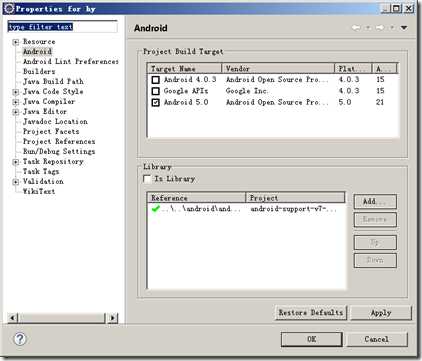422x361 pixels.
Task: Click the Add... library button
Action: [x=375, y=202]
